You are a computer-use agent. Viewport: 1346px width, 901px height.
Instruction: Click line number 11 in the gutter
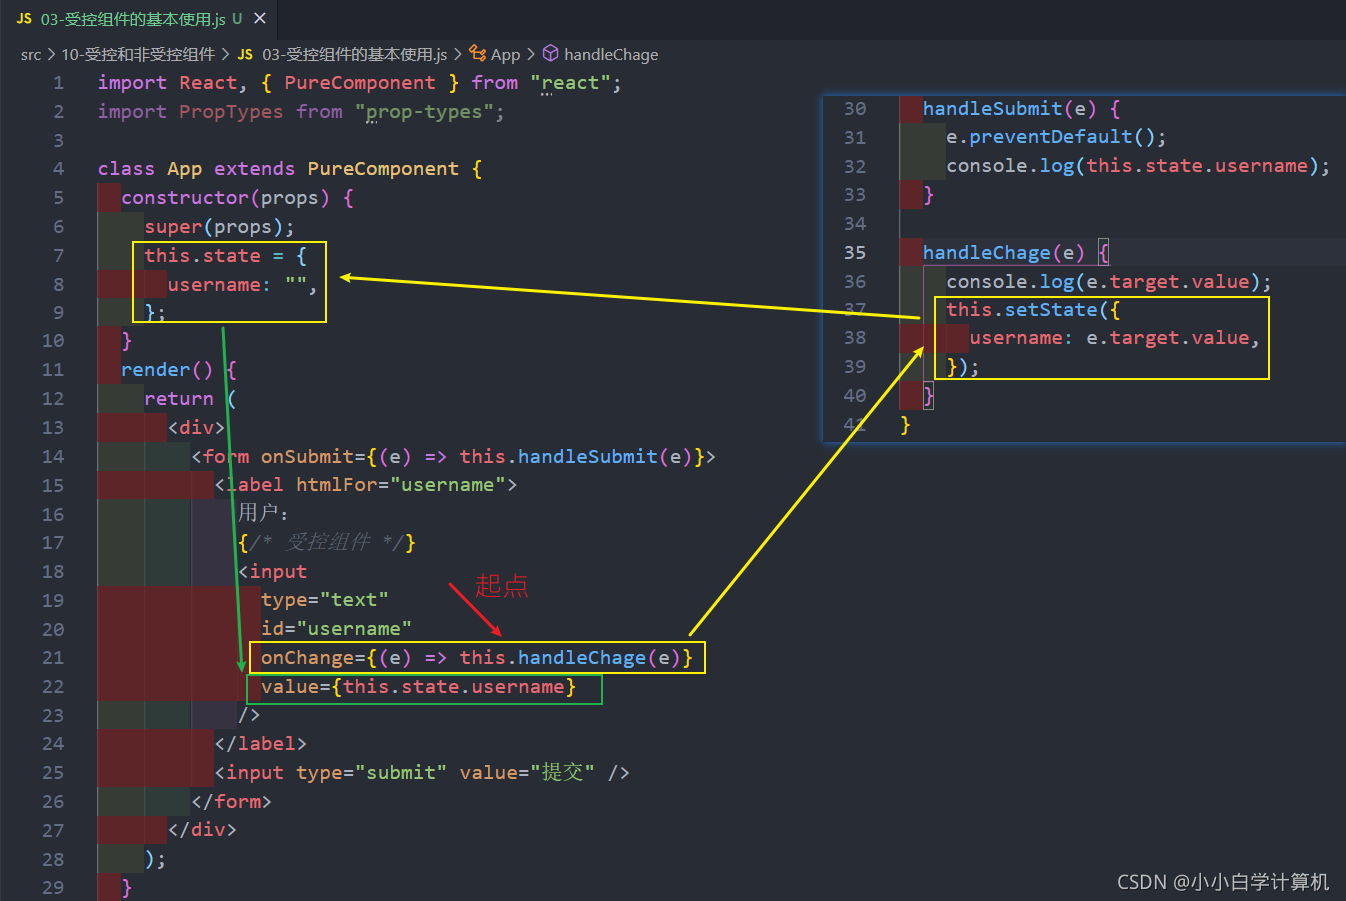53,370
